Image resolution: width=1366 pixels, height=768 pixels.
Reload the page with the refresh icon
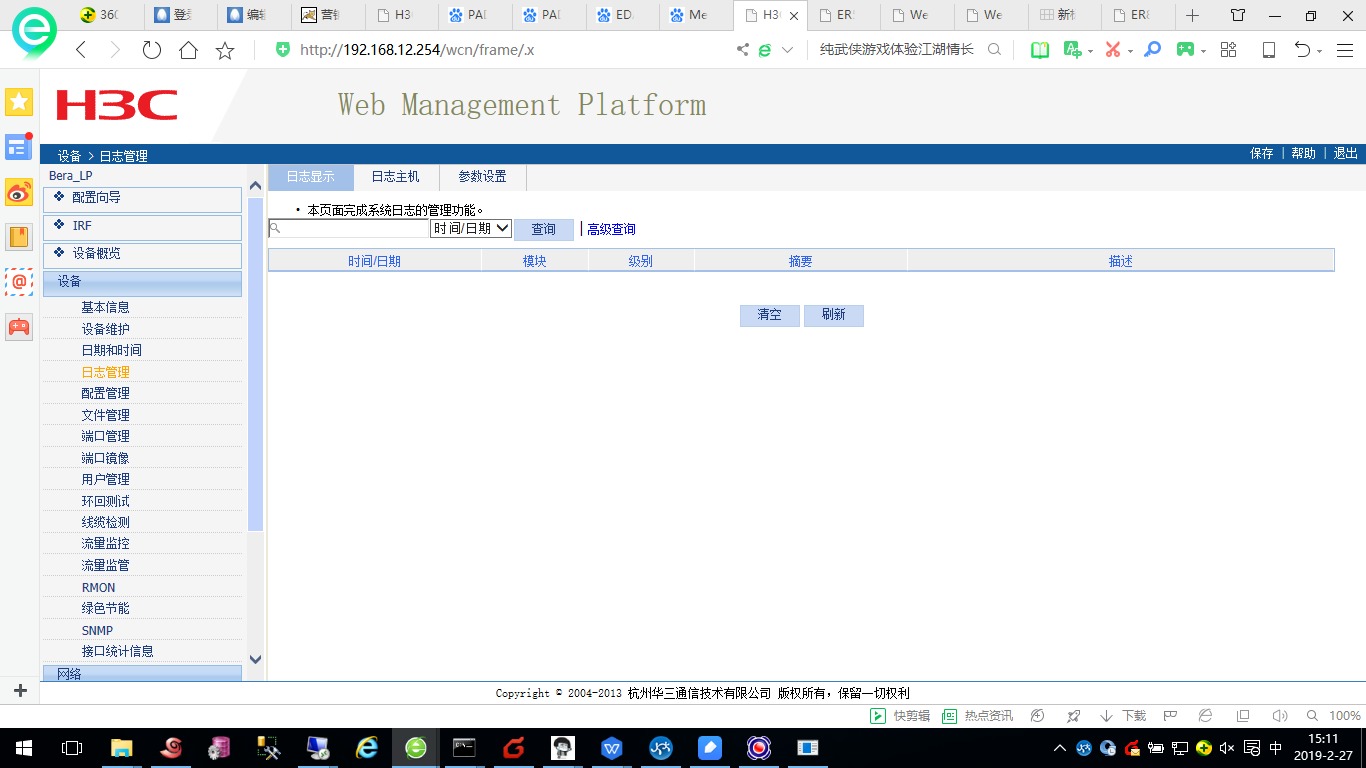[151, 50]
